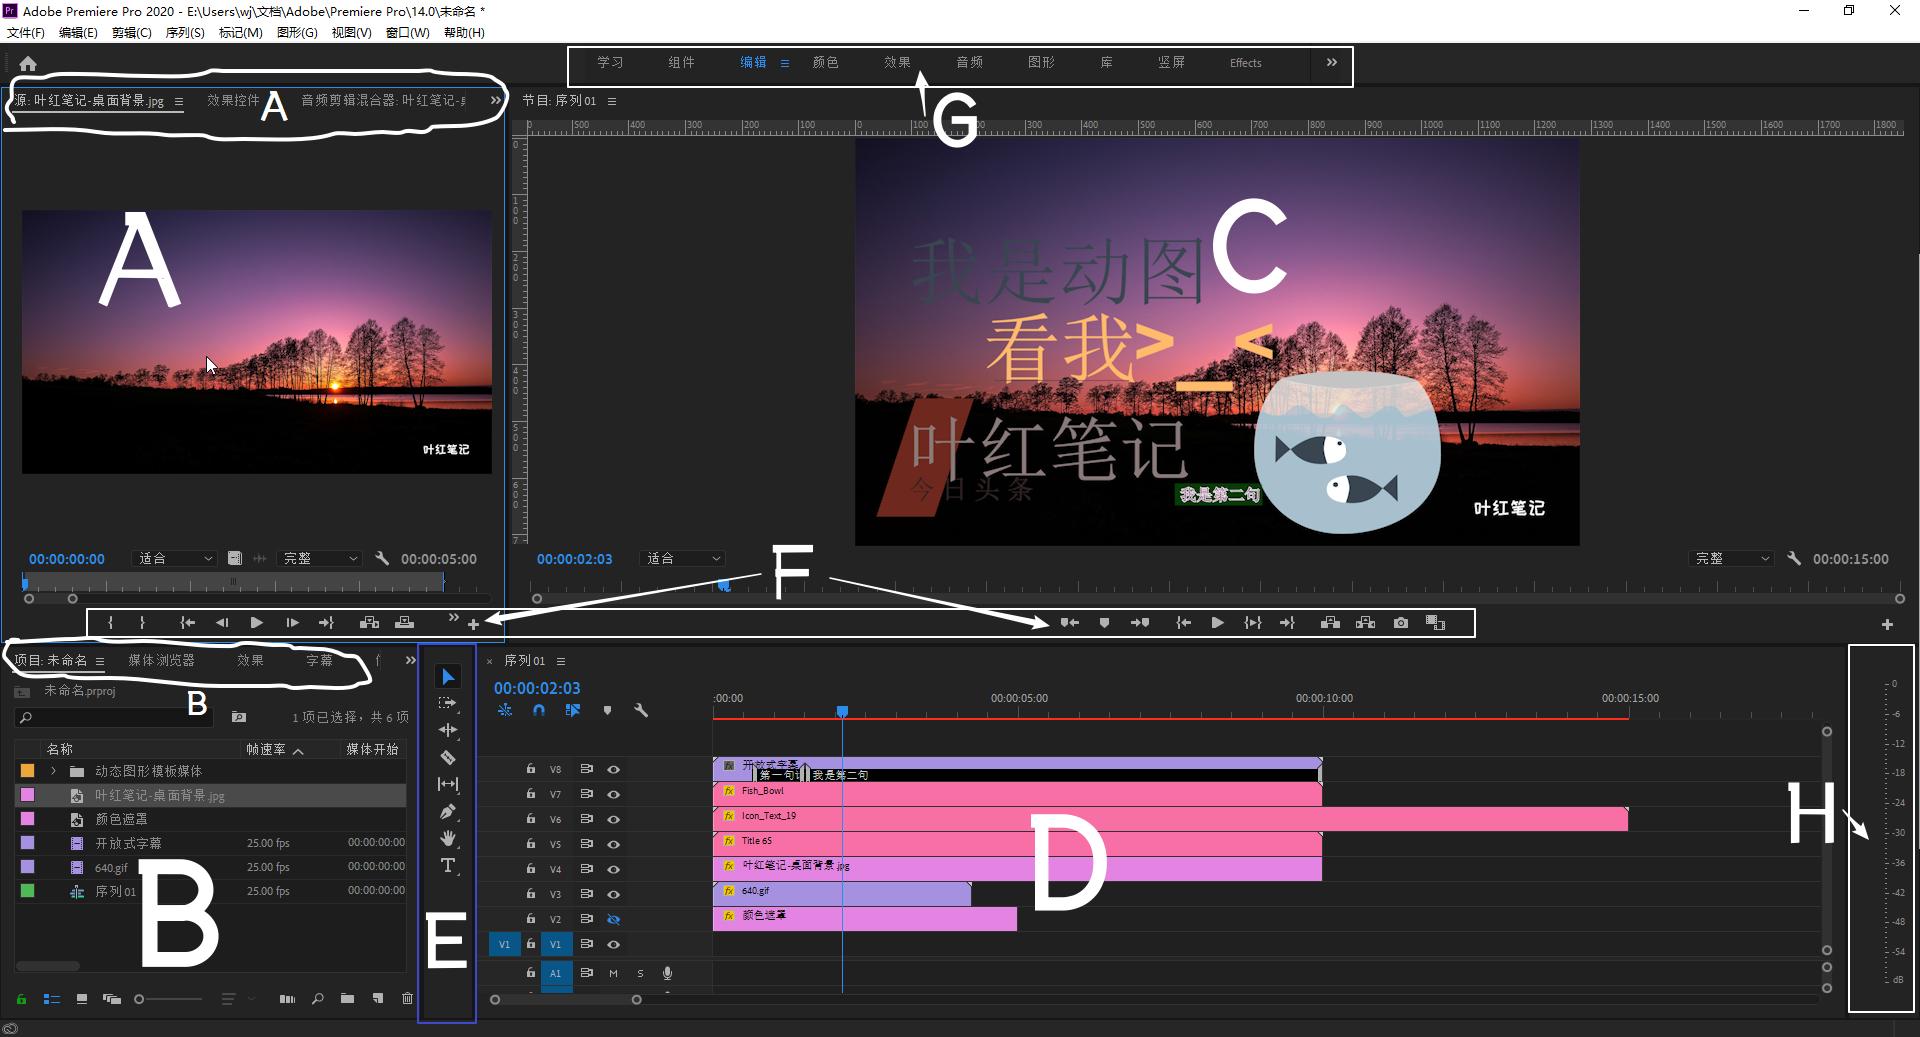Play the sequence in the program monitor
This screenshot has width=1920, height=1037.
point(1217,622)
